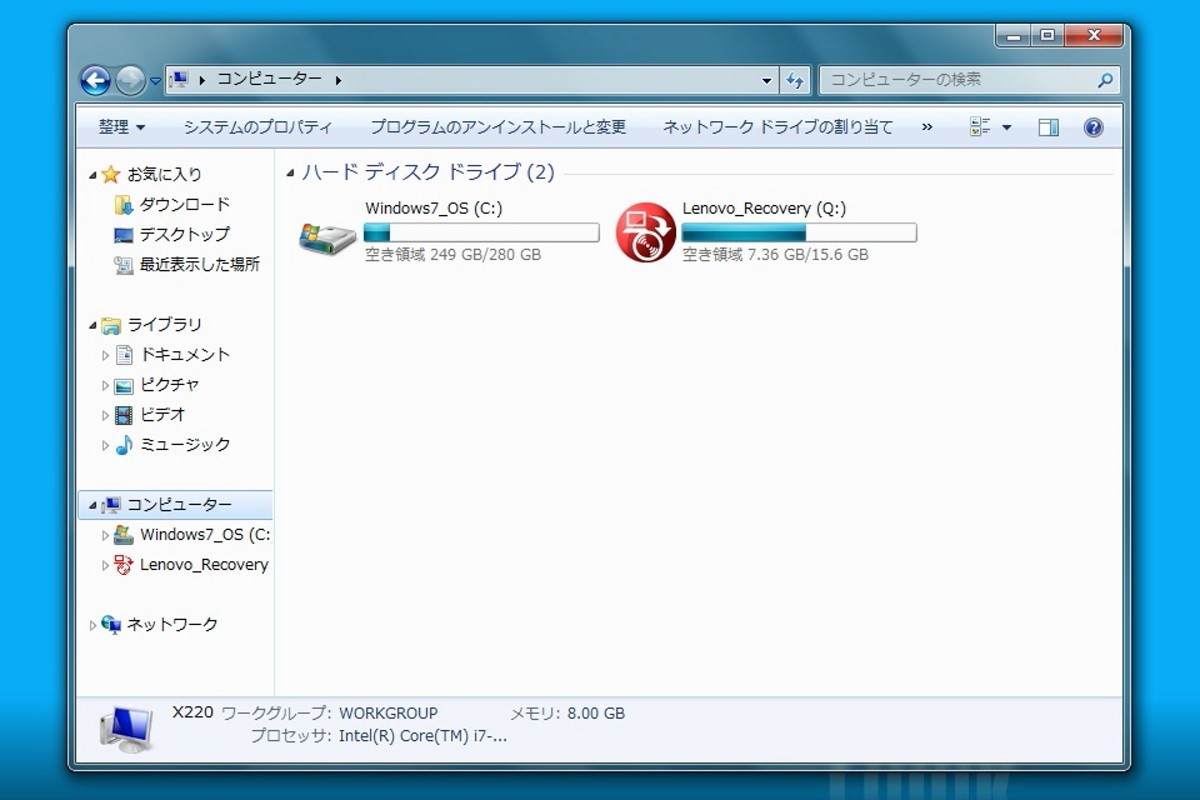Image resolution: width=1200 pixels, height=800 pixels.
Task: Open the ダウンロード folder
Action: coord(185,204)
